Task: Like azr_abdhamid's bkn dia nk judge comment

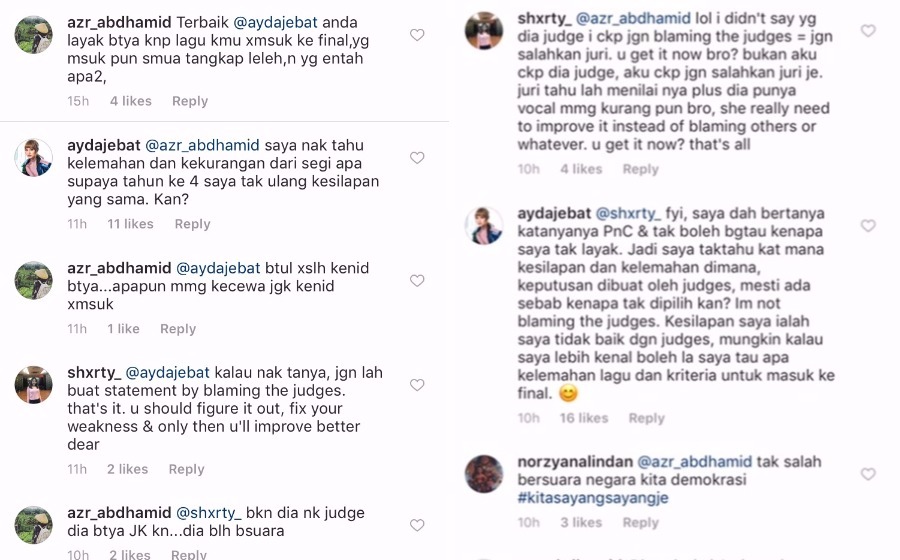Action: point(417,525)
